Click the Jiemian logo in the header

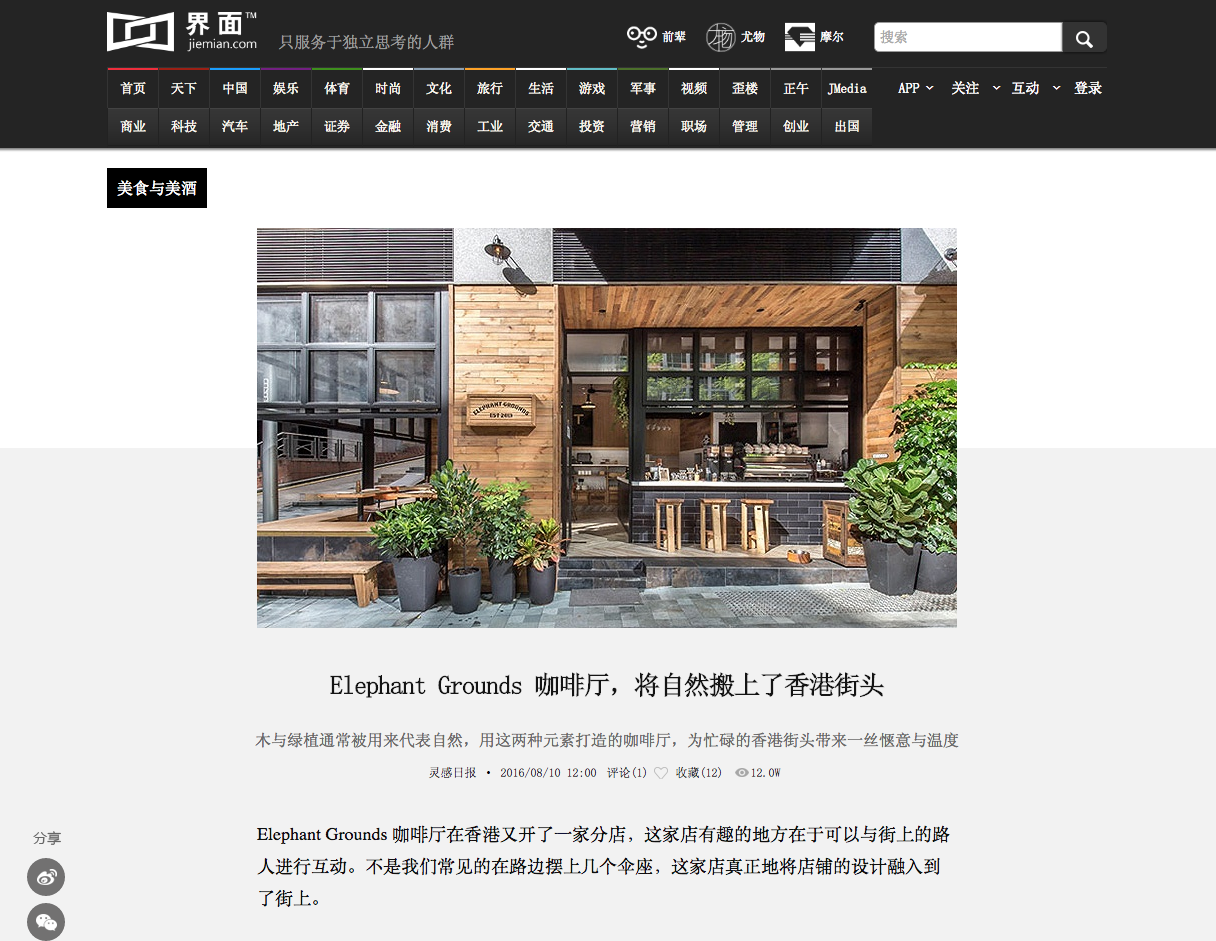[x=182, y=31]
